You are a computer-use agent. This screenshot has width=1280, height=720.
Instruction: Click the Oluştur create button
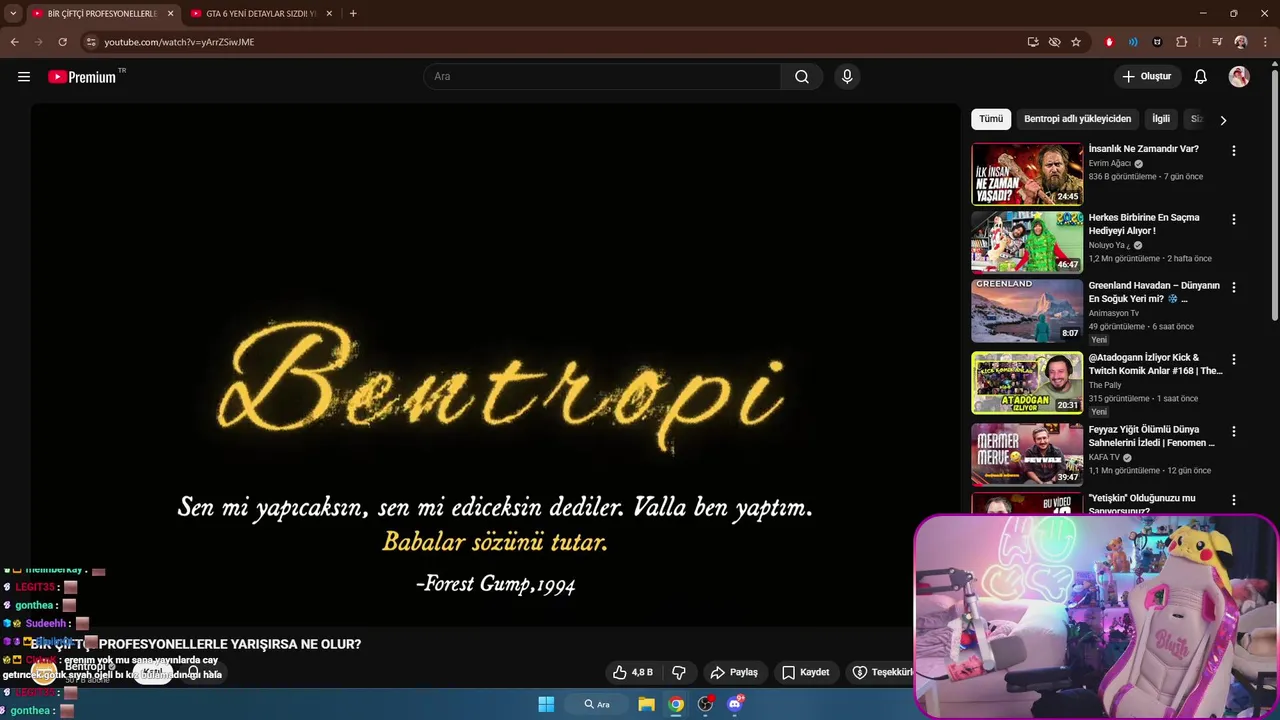coord(1147,77)
